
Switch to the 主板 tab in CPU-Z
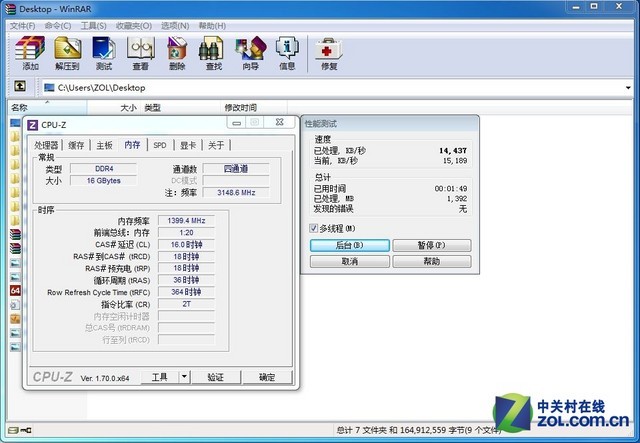(104, 145)
